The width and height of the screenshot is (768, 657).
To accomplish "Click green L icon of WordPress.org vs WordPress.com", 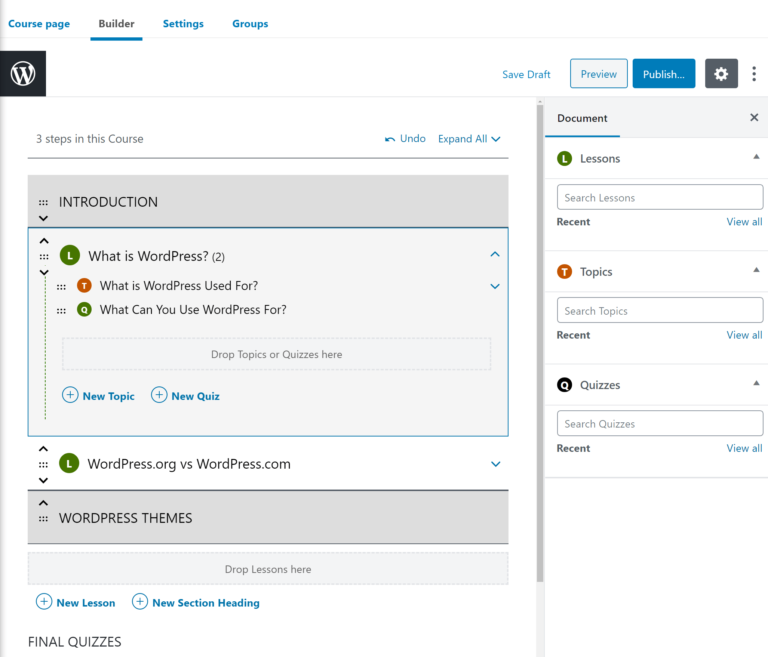I will coord(69,464).
